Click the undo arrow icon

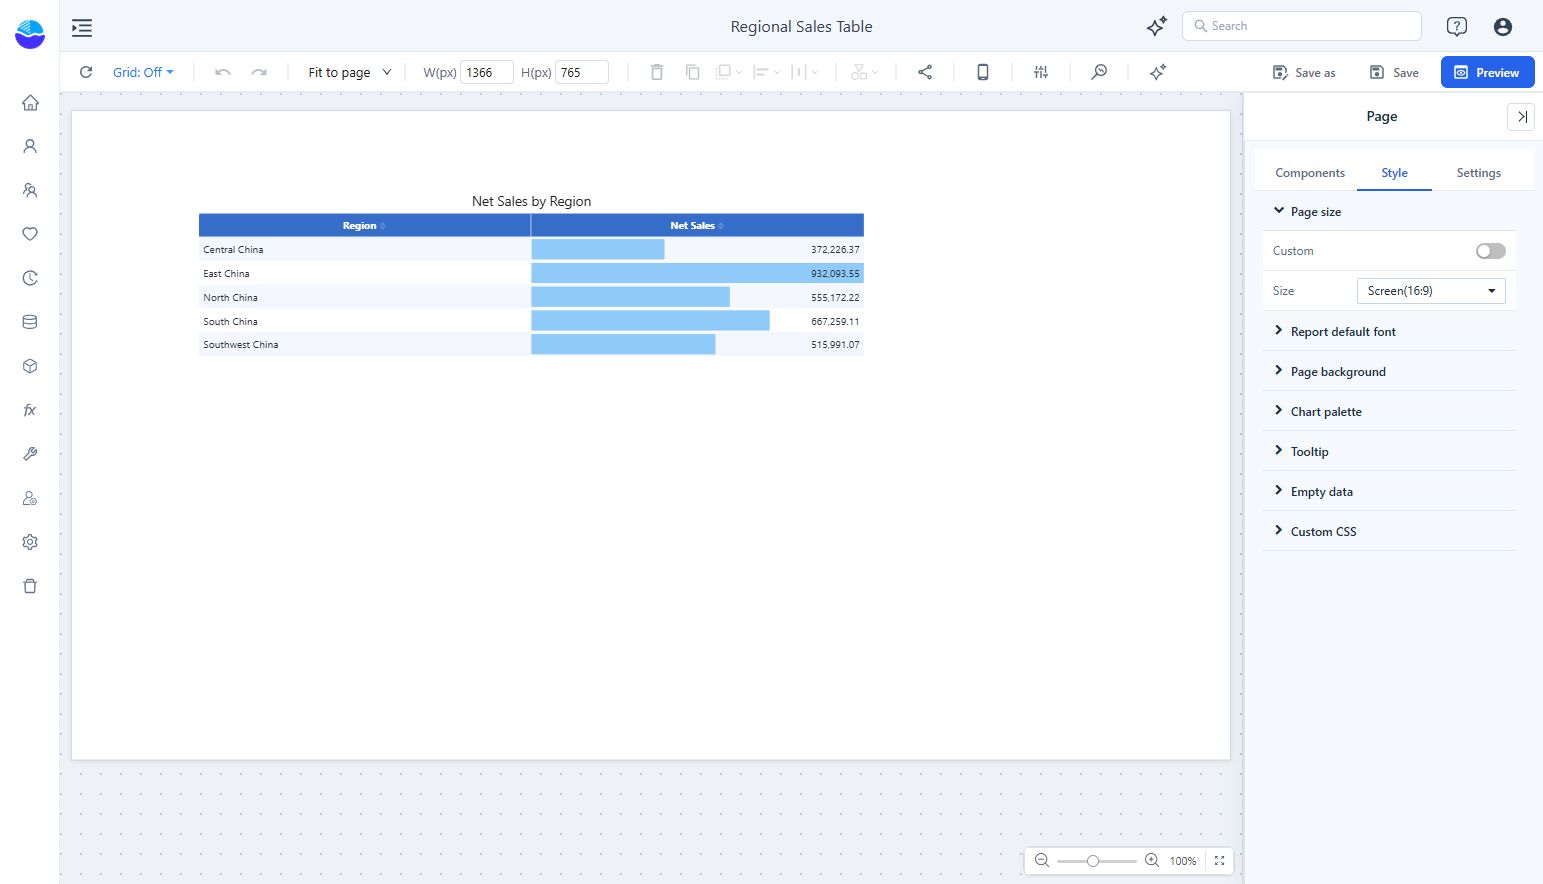pos(223,72)
